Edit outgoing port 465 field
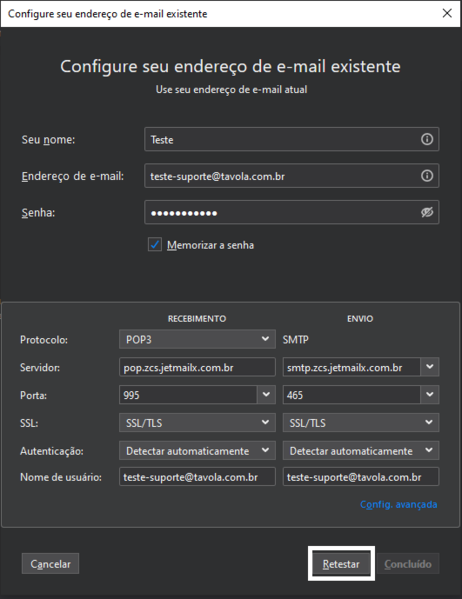This screenshot has height=599, width=462. 352,395
